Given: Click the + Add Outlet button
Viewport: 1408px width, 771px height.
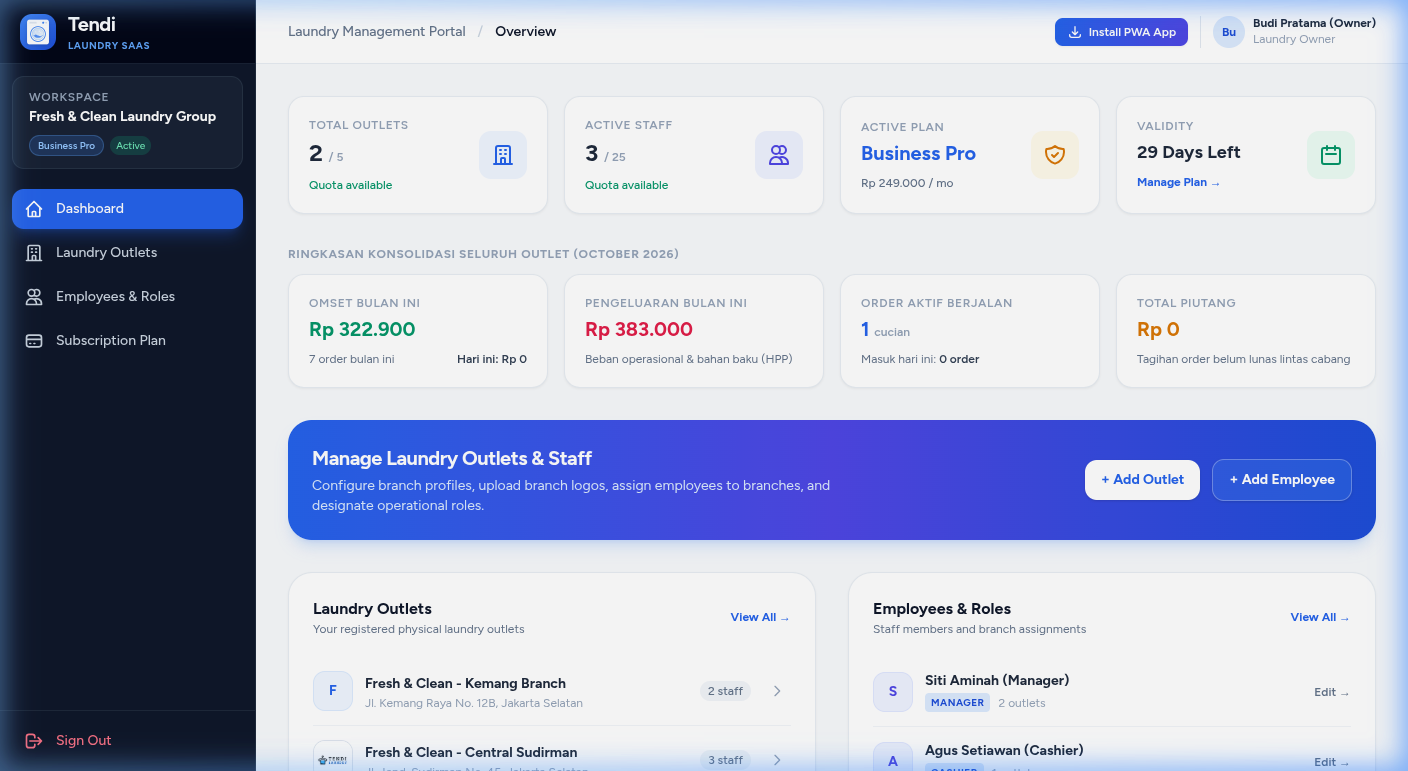Looking at the screenshot, I should point(1142,480).
